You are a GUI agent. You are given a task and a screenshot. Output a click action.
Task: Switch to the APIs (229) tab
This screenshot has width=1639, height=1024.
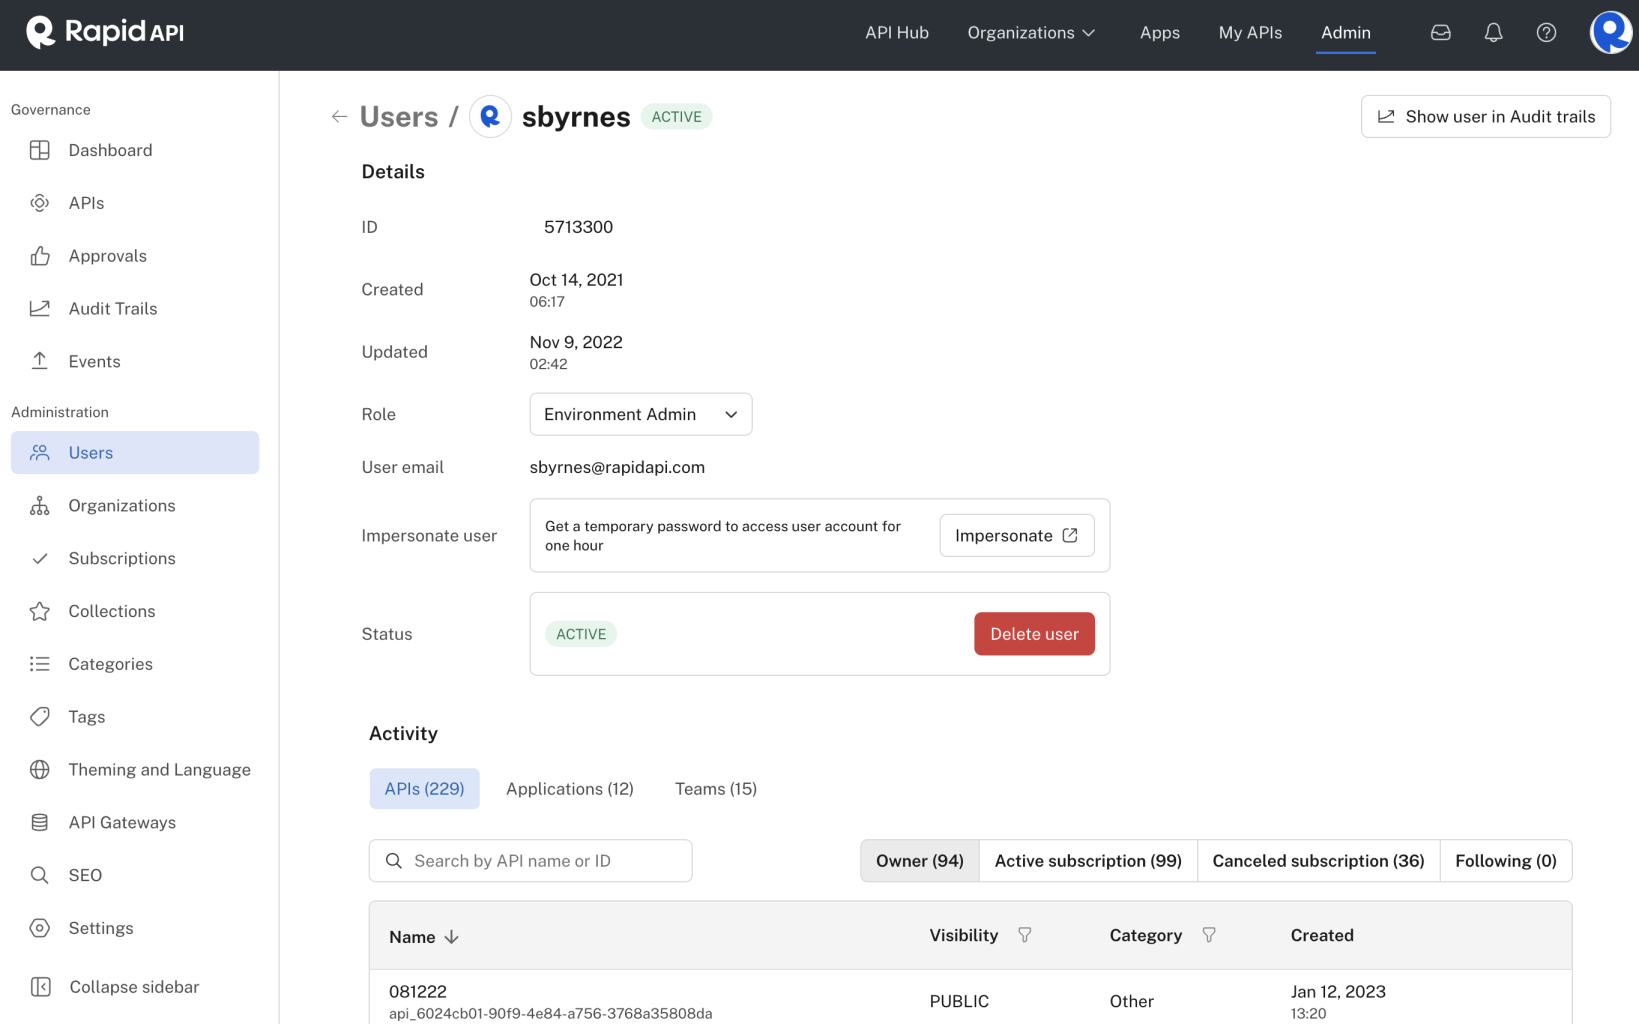(x=425, y=789)
